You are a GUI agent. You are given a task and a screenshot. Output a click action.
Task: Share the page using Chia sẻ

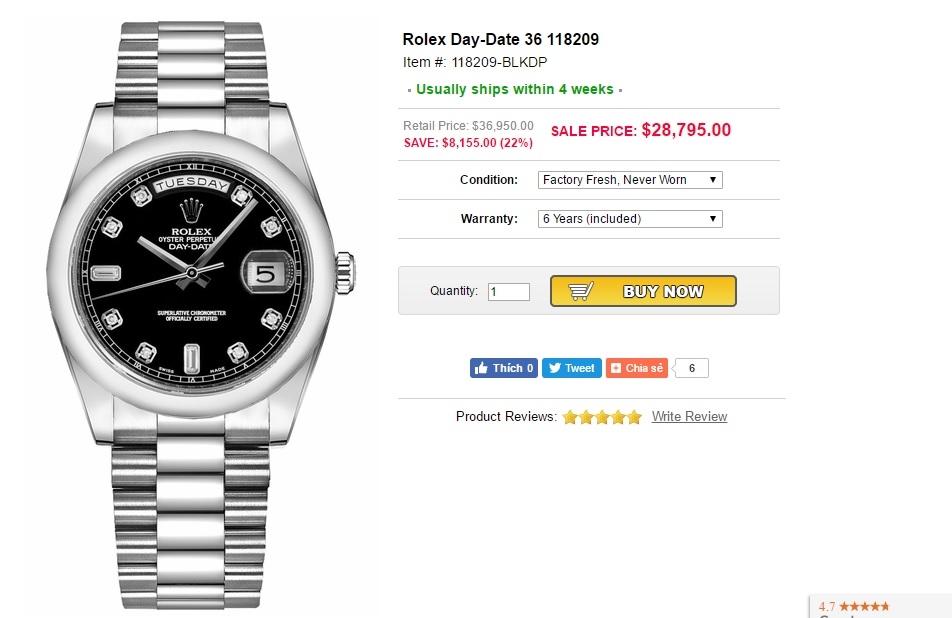[x=636, y=367]
